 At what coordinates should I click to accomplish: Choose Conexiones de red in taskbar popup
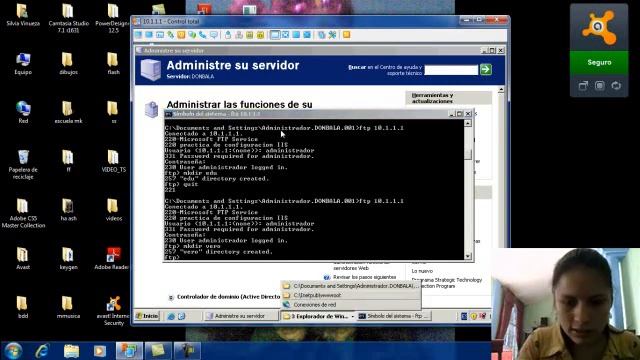350,304
